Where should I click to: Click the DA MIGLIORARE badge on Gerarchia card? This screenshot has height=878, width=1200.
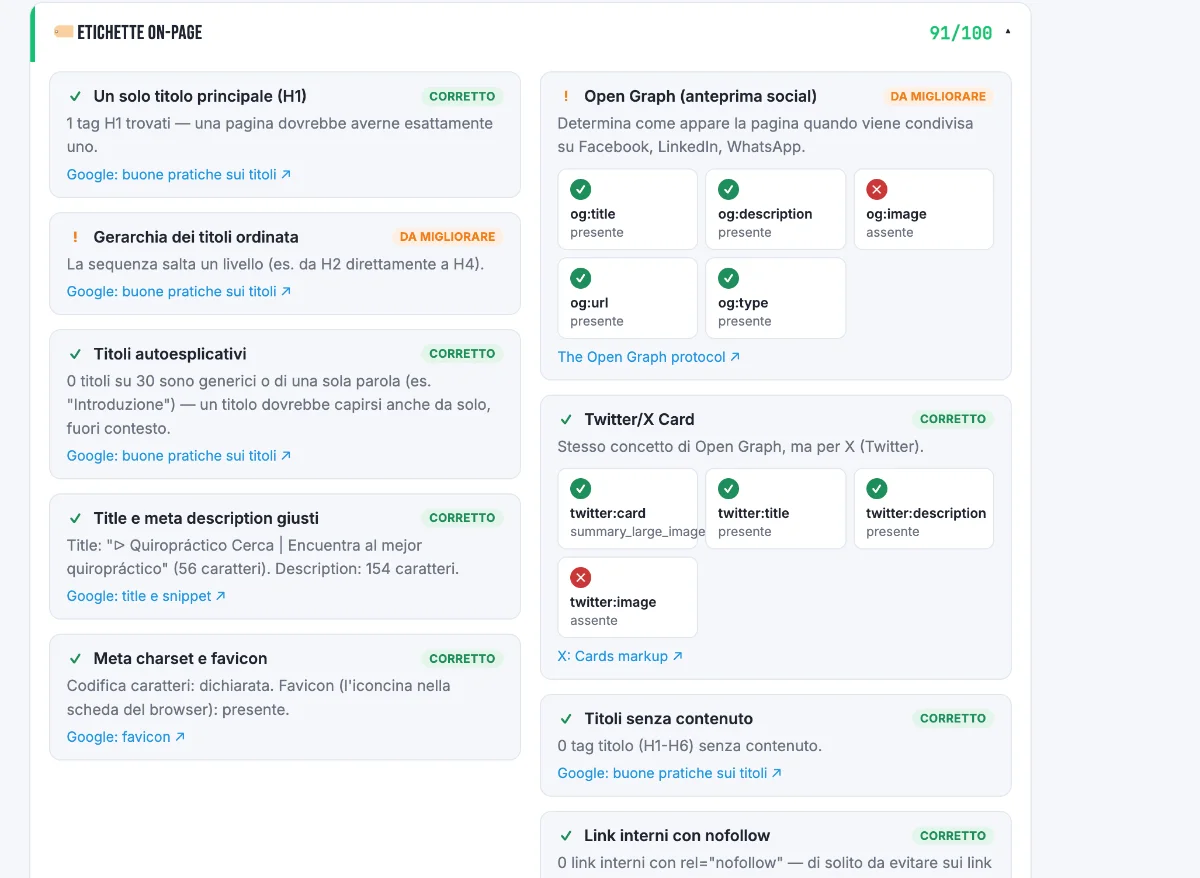click(x=447, y=237)
